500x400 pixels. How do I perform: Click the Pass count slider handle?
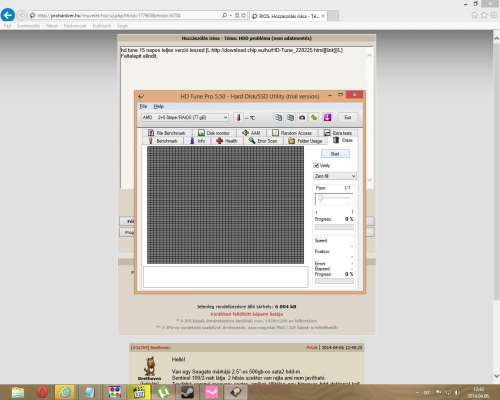coord(321,199)
